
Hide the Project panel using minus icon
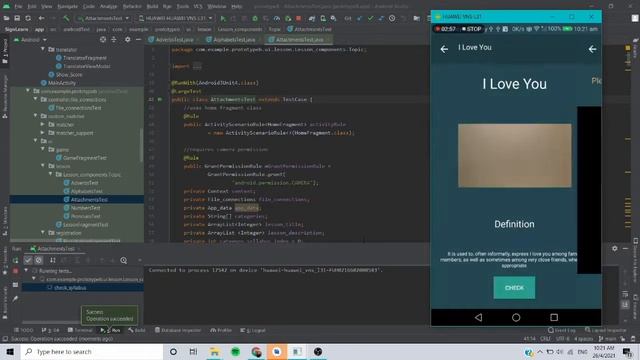click(x=138, y=40)
